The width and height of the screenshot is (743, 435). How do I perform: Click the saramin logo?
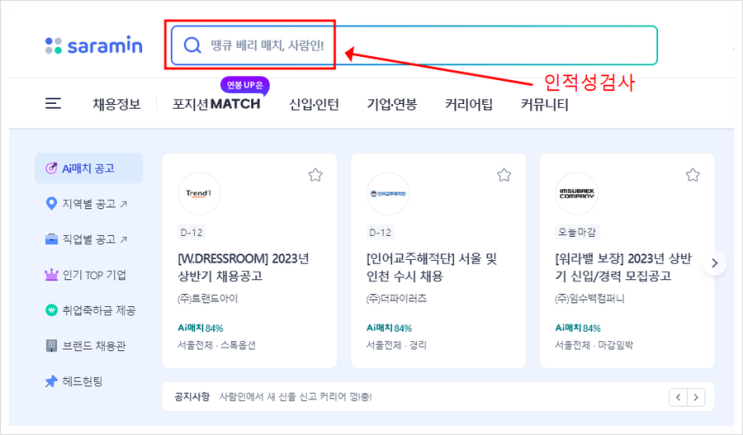tap(94, 45)
